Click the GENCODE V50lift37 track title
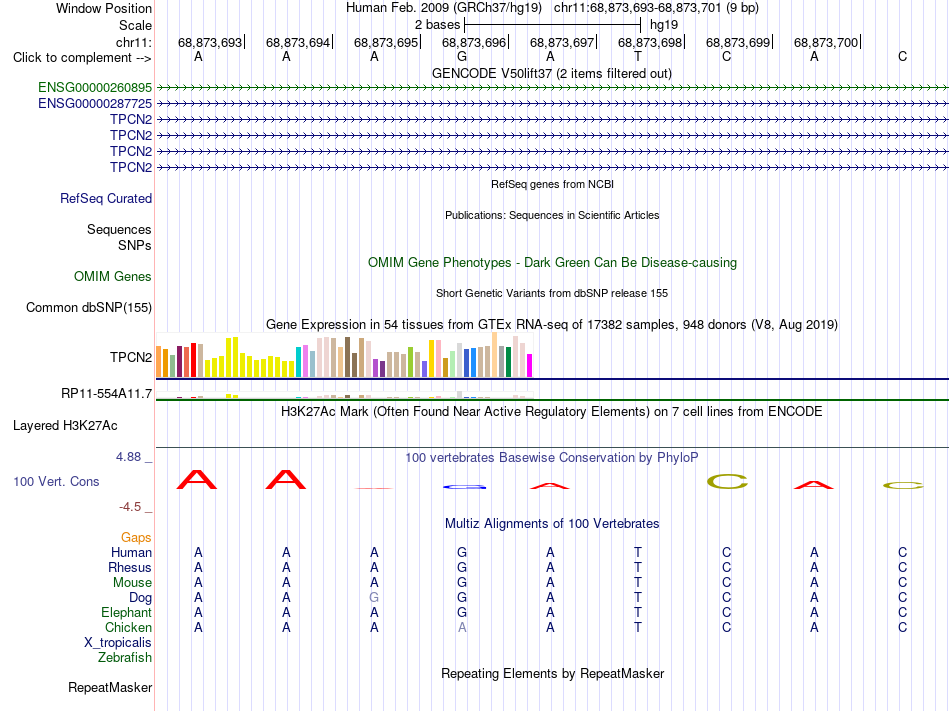 click(x=551, y=74)
